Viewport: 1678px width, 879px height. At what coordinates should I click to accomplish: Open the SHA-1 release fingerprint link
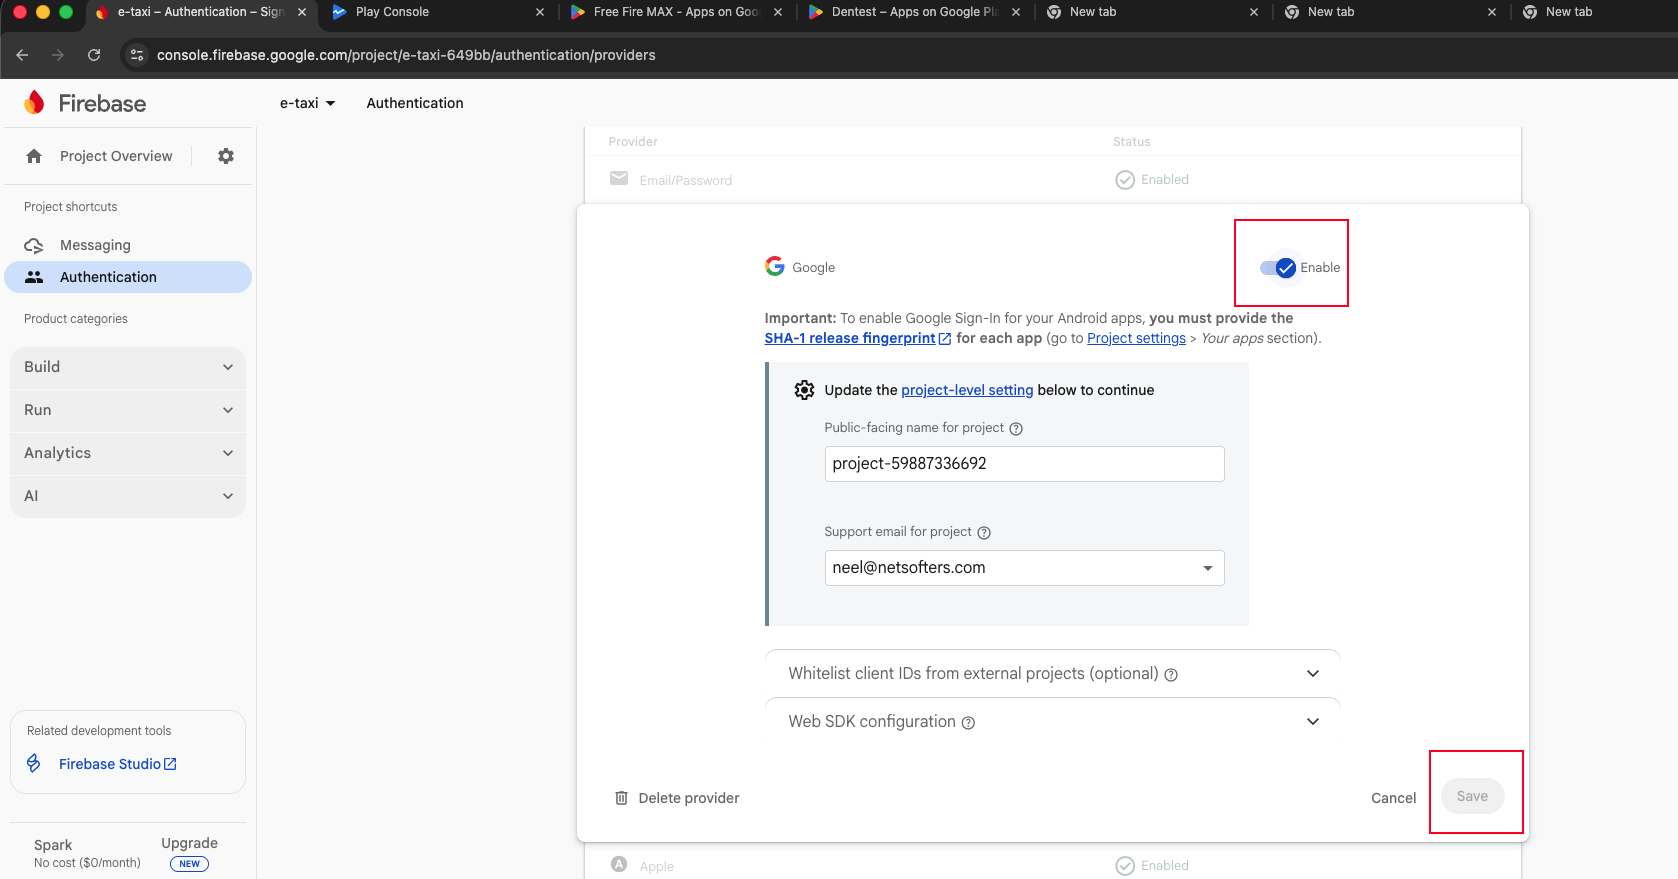point(857,338)
